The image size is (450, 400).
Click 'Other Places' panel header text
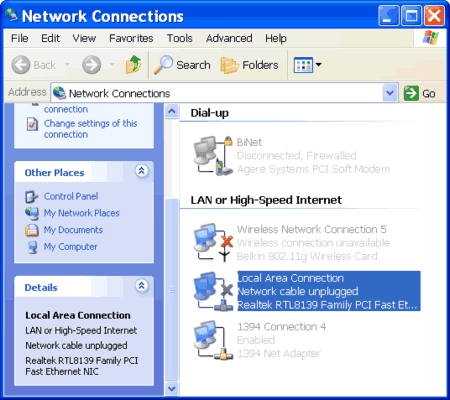click(x=54, y=173)
